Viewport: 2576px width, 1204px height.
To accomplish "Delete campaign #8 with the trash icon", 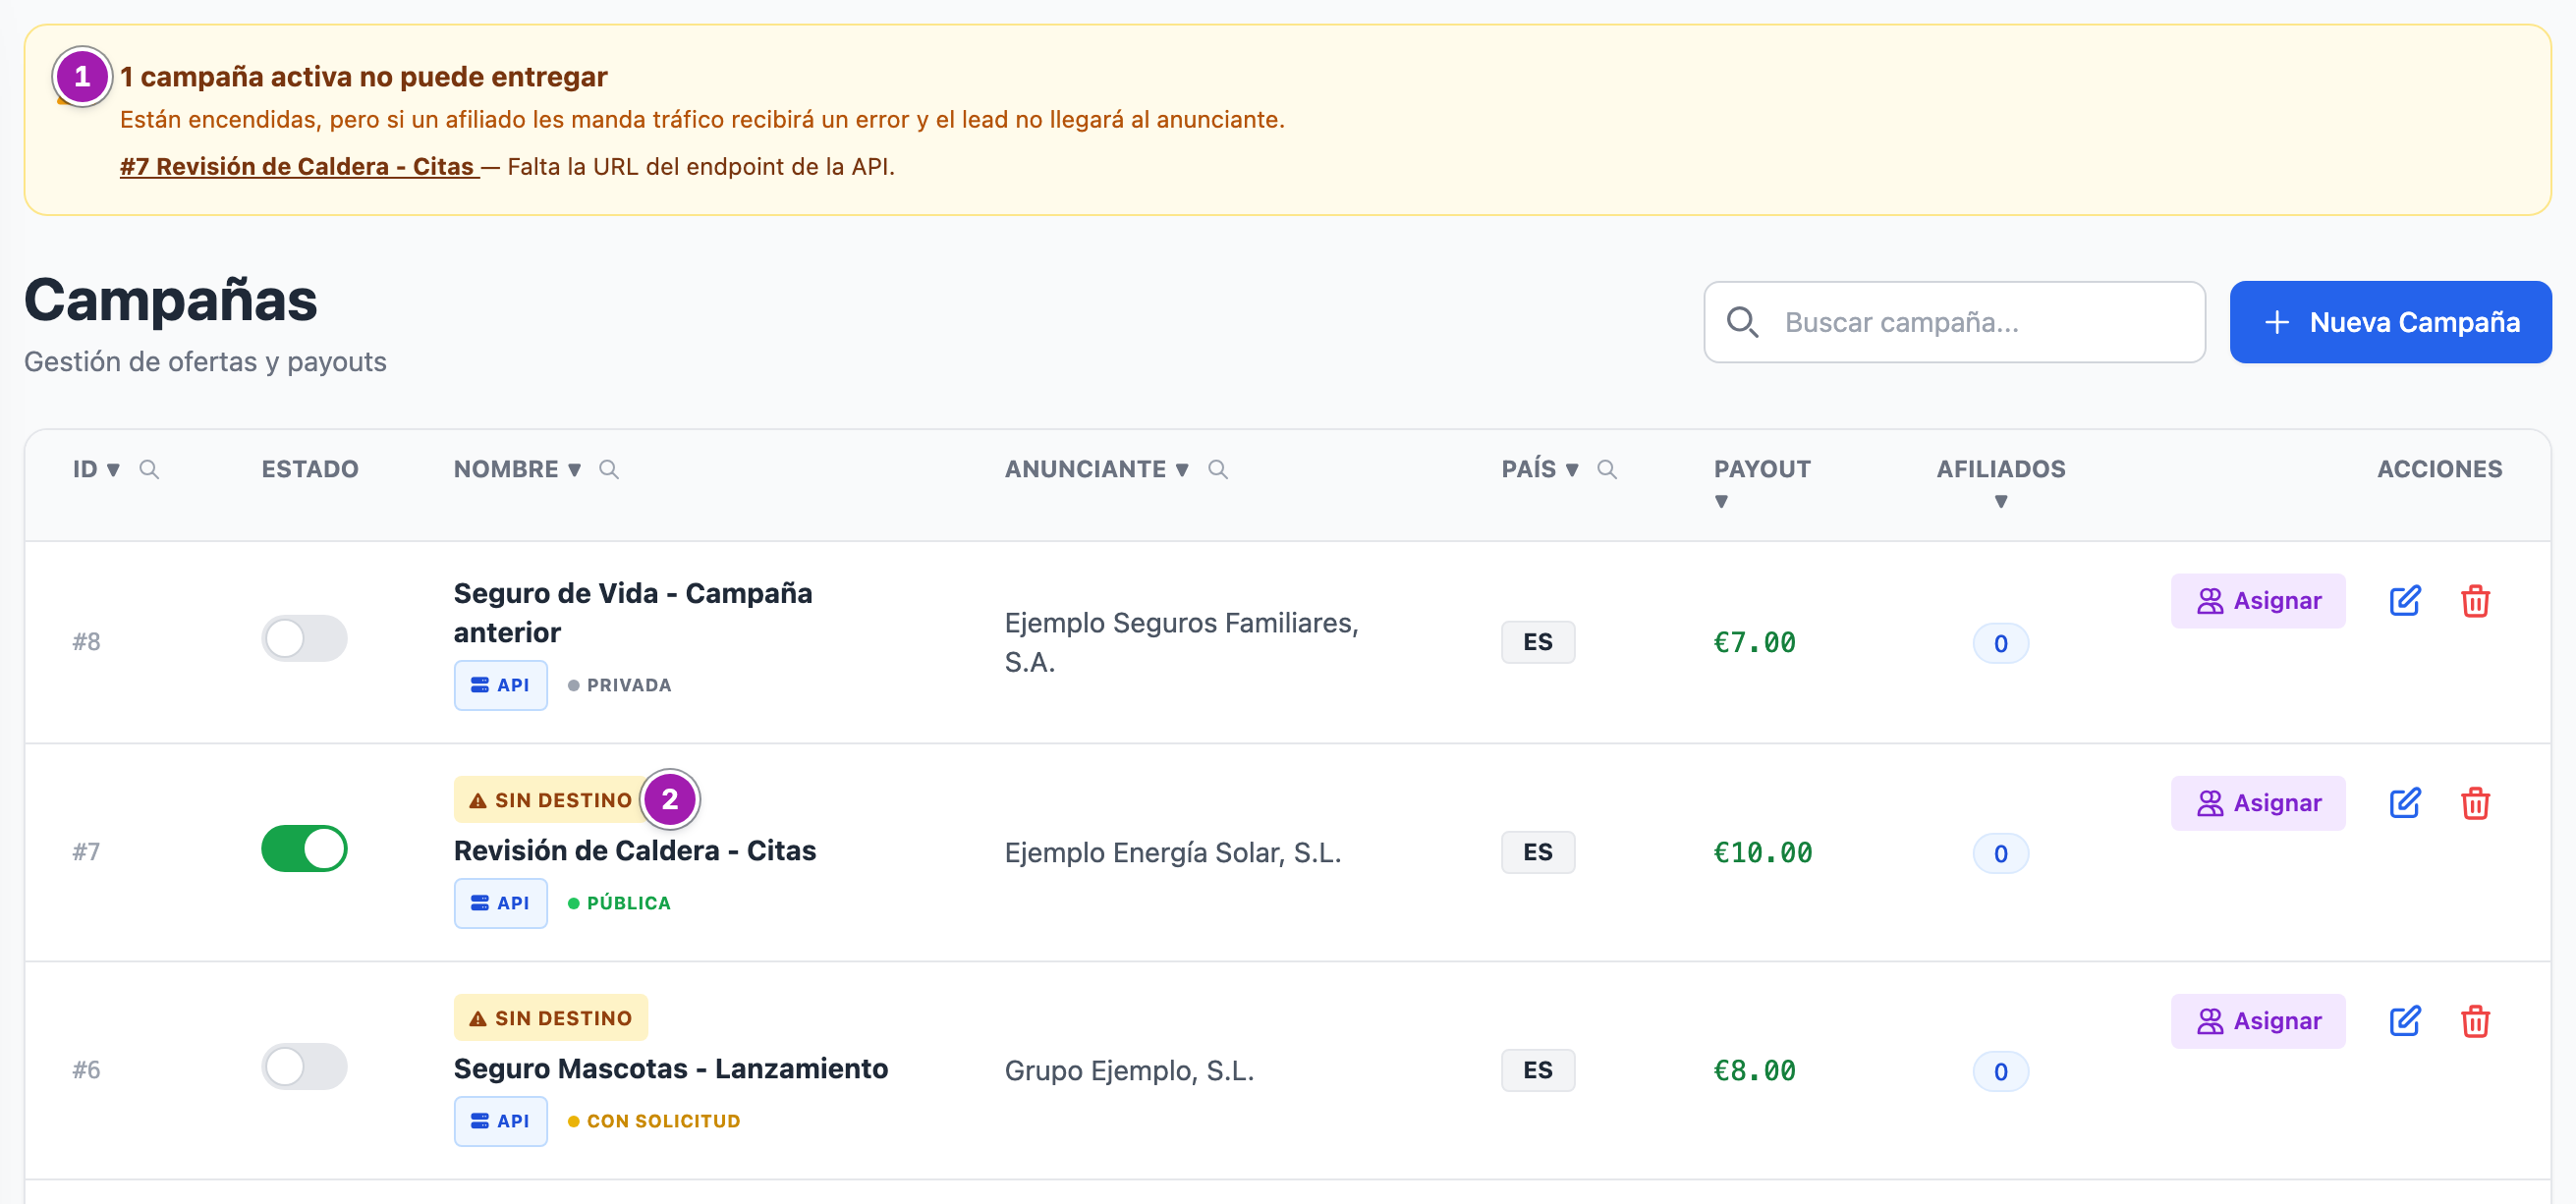I will point(2475,601).
